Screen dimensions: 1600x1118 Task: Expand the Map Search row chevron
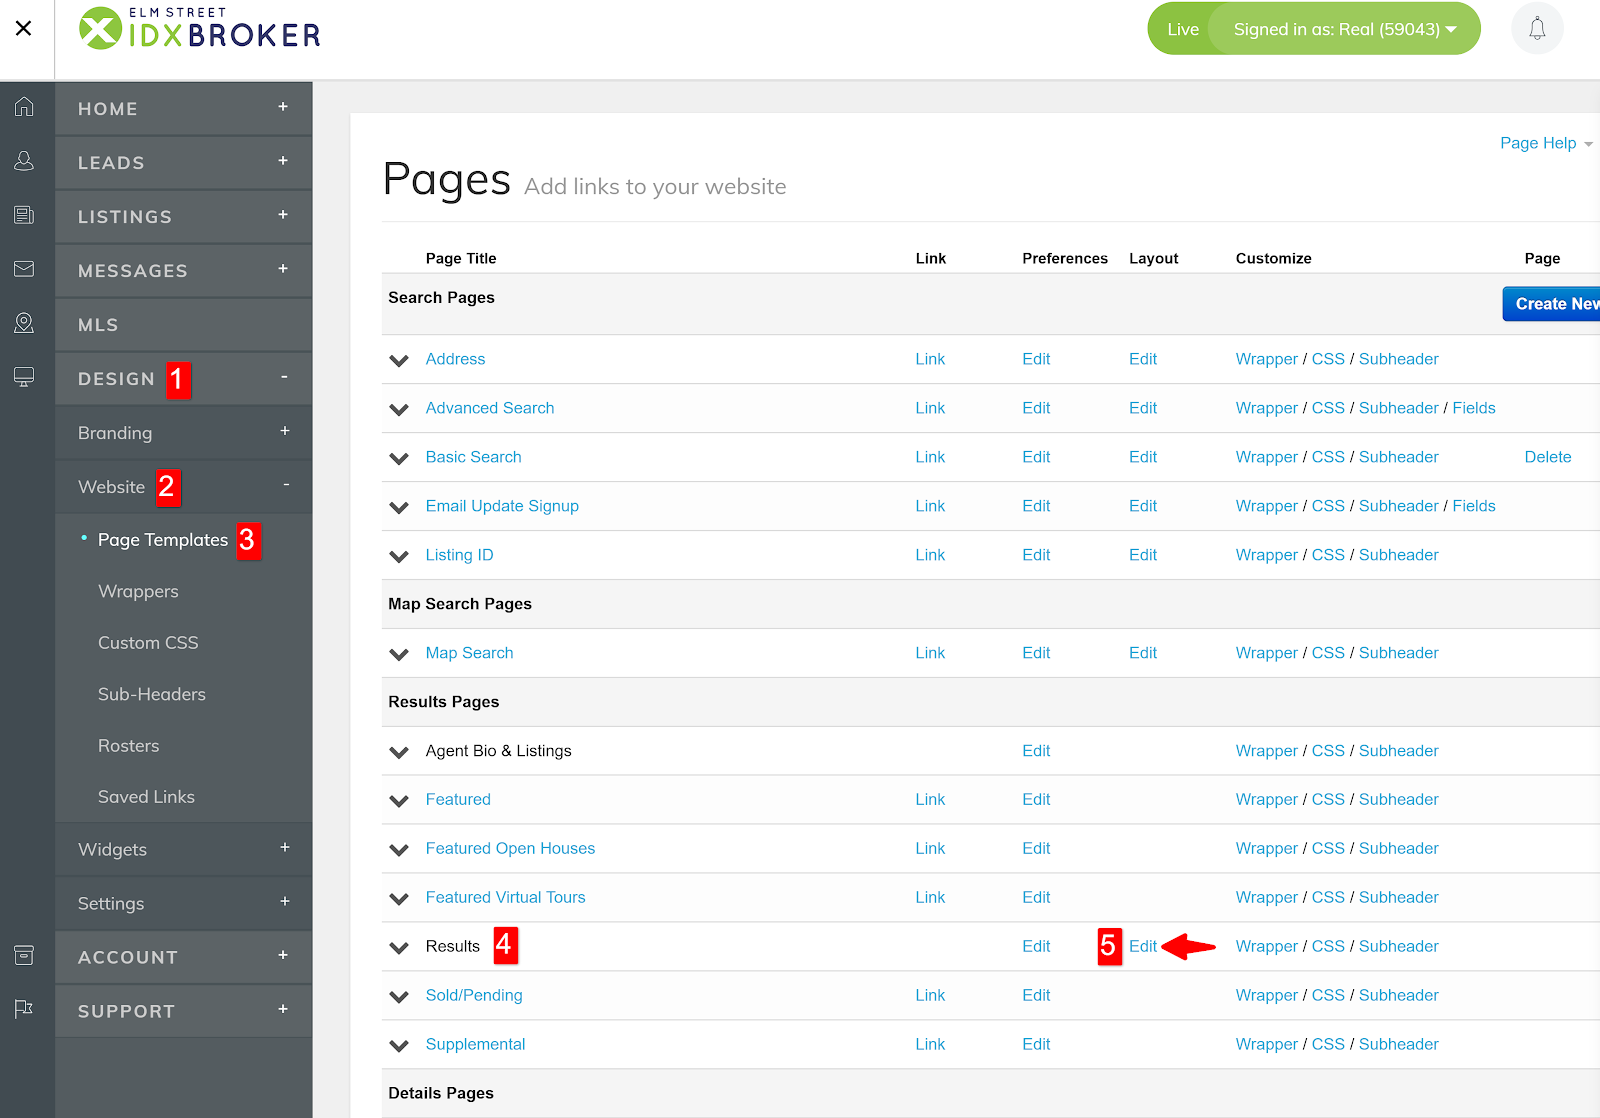pos(399,654)
